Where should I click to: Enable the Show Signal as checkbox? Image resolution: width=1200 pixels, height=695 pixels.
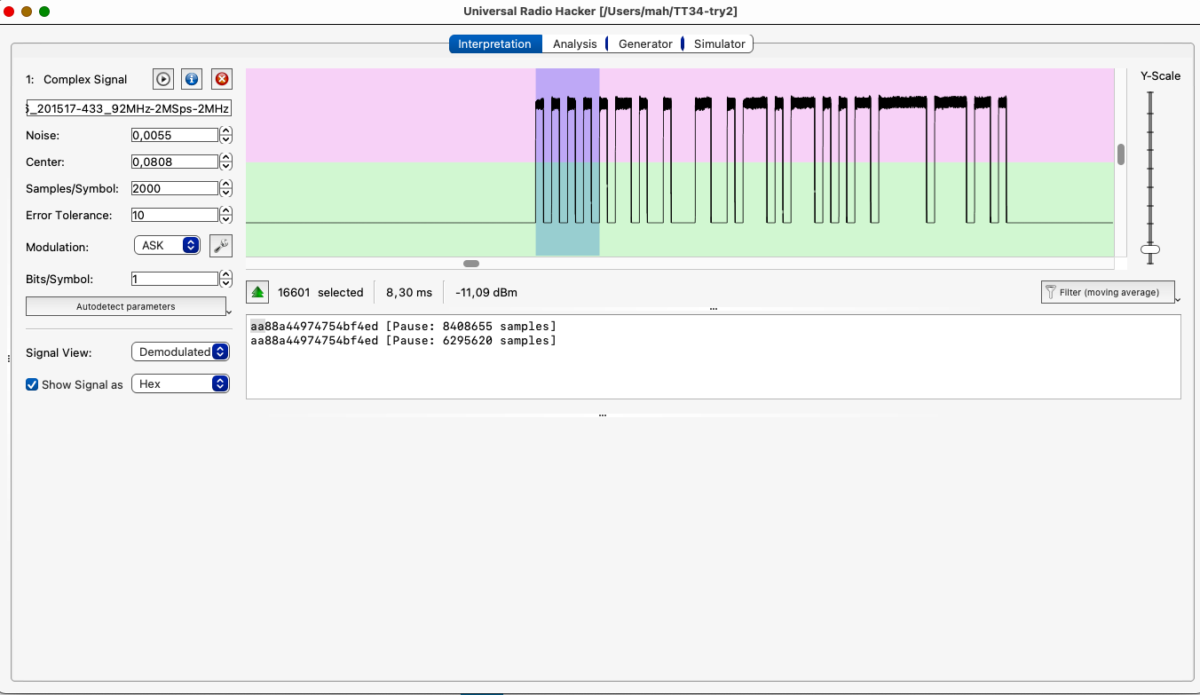click(31, 384)
